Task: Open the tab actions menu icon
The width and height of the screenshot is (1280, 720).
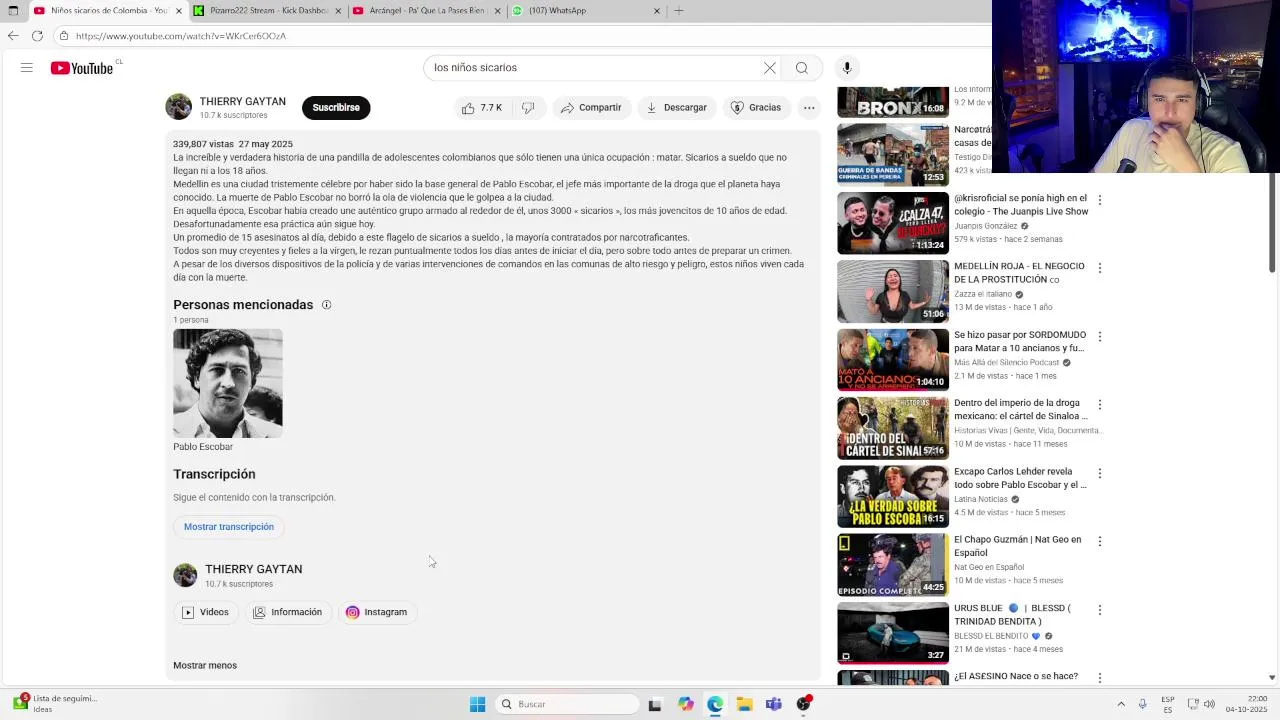Action: [12, 11]
